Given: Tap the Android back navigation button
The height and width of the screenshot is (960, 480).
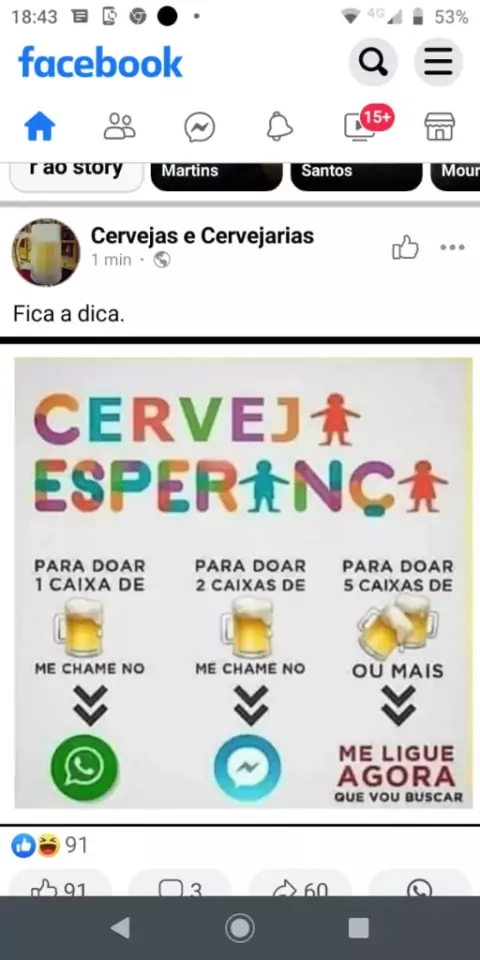Looking at the screenshot, I should point(120,928).
